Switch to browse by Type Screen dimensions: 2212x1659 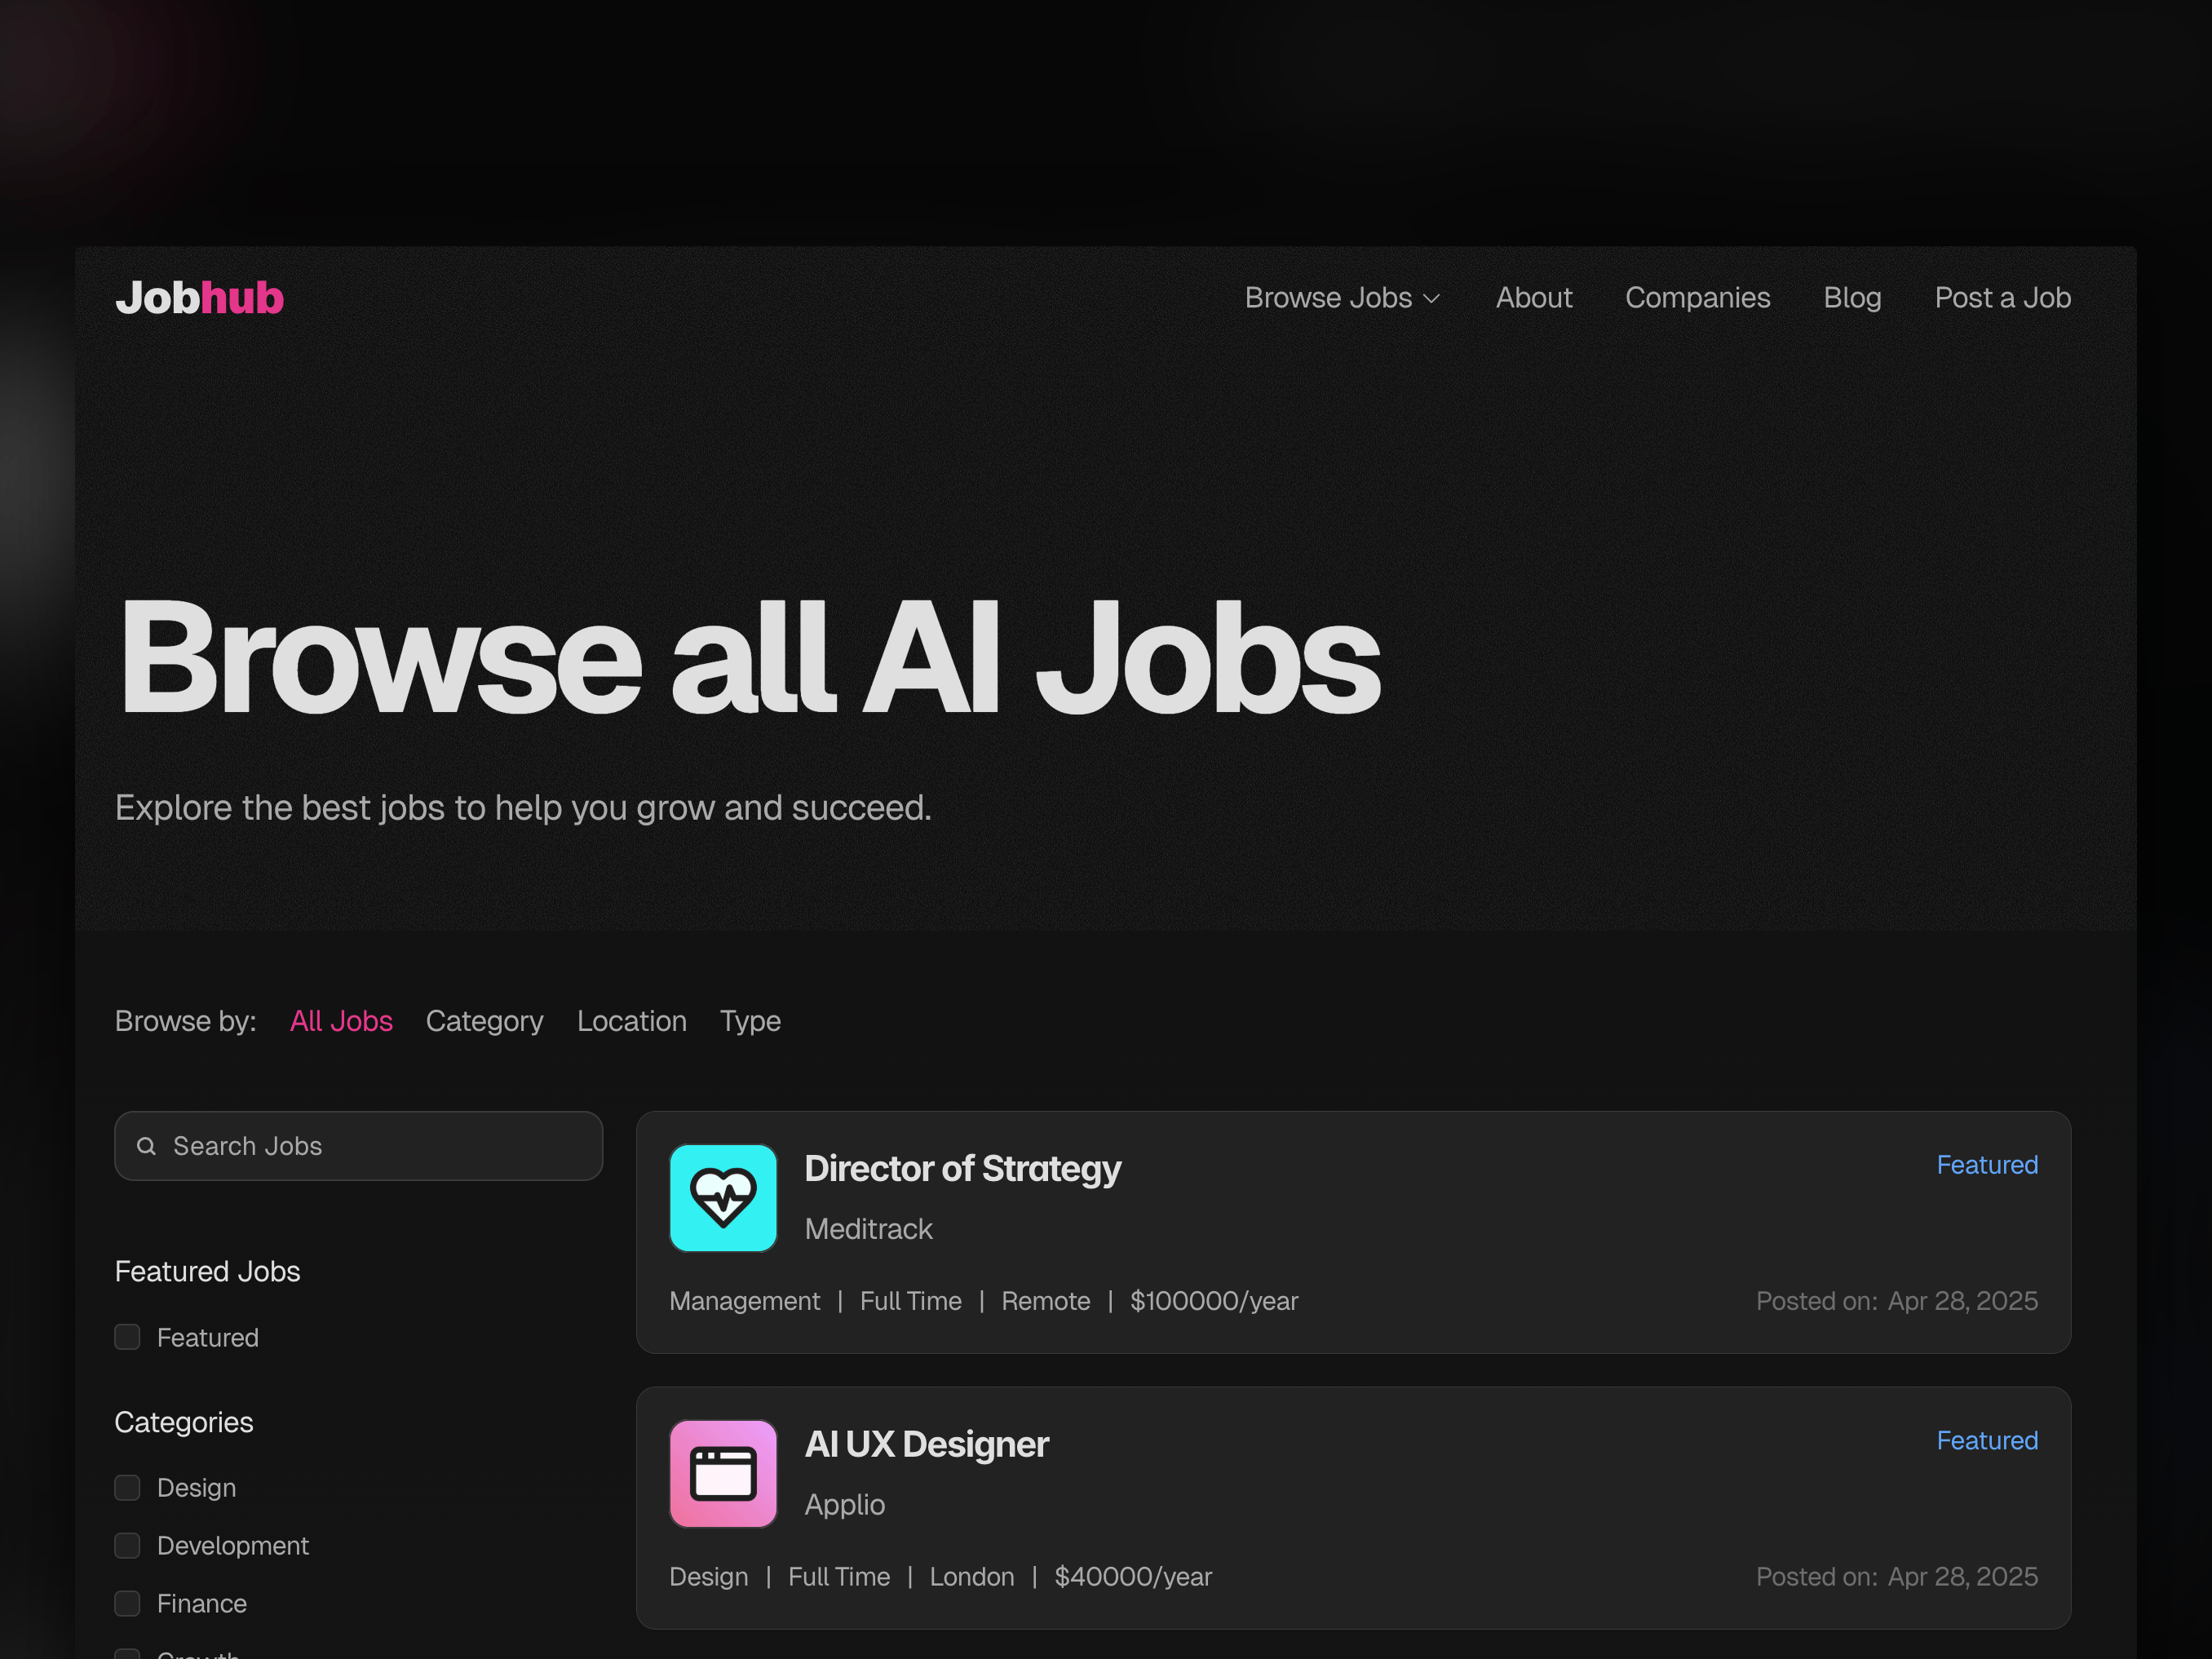[750, 1021]
